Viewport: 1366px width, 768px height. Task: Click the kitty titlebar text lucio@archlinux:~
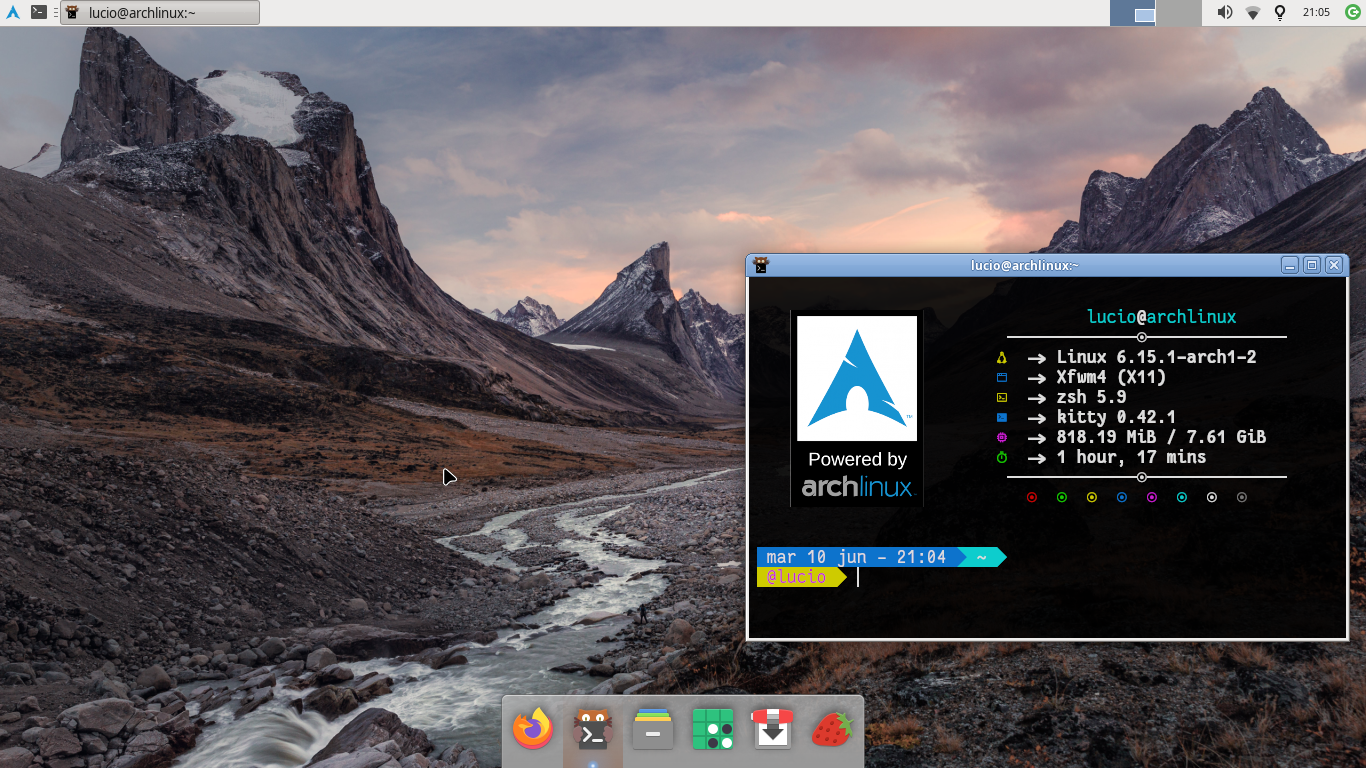(x=1025, y=265)
